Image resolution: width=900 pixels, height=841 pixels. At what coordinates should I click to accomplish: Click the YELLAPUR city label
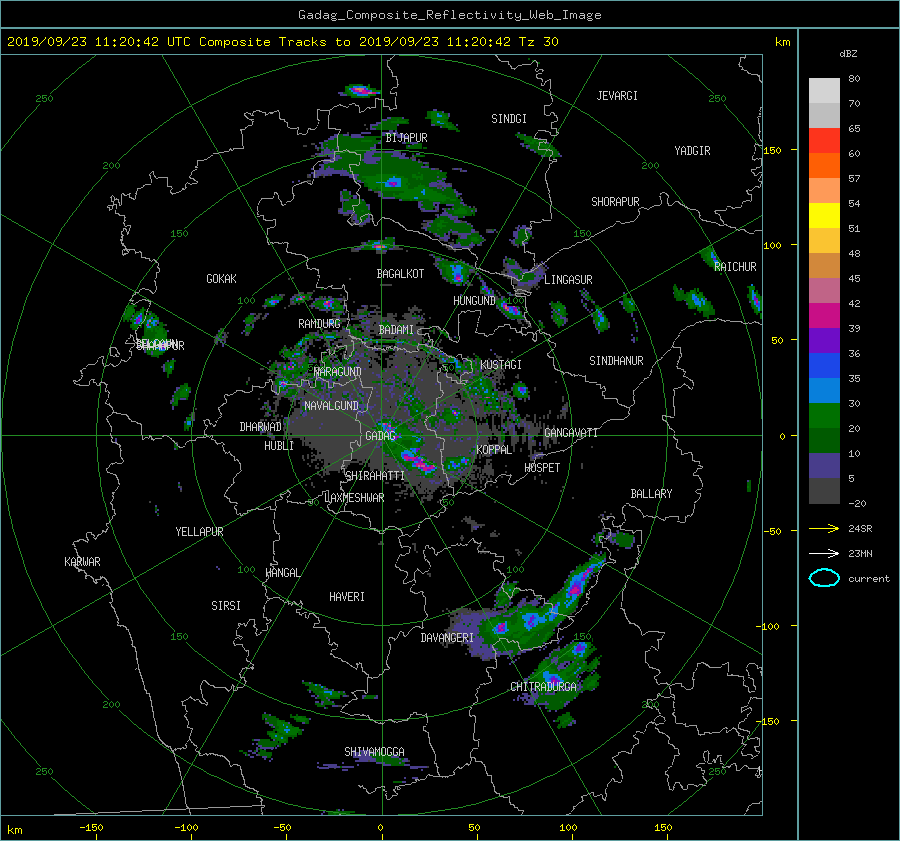[x=199, y=532]
